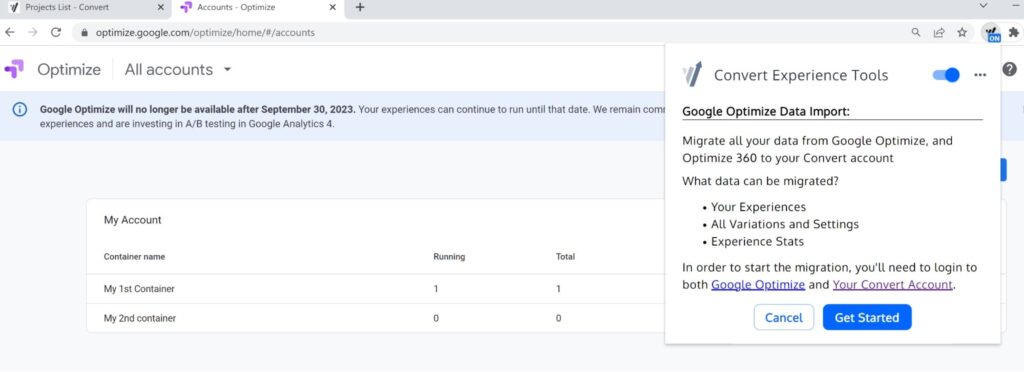The image size is (1024, 372).
Task: Reload the Optimize accounts page
Action: tap(56, 32)
